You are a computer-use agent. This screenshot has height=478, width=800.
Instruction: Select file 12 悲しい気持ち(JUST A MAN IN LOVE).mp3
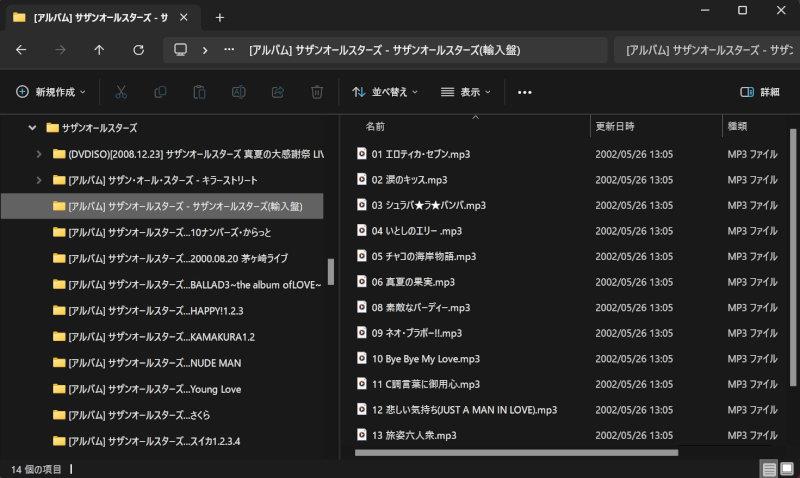(464, 410)
